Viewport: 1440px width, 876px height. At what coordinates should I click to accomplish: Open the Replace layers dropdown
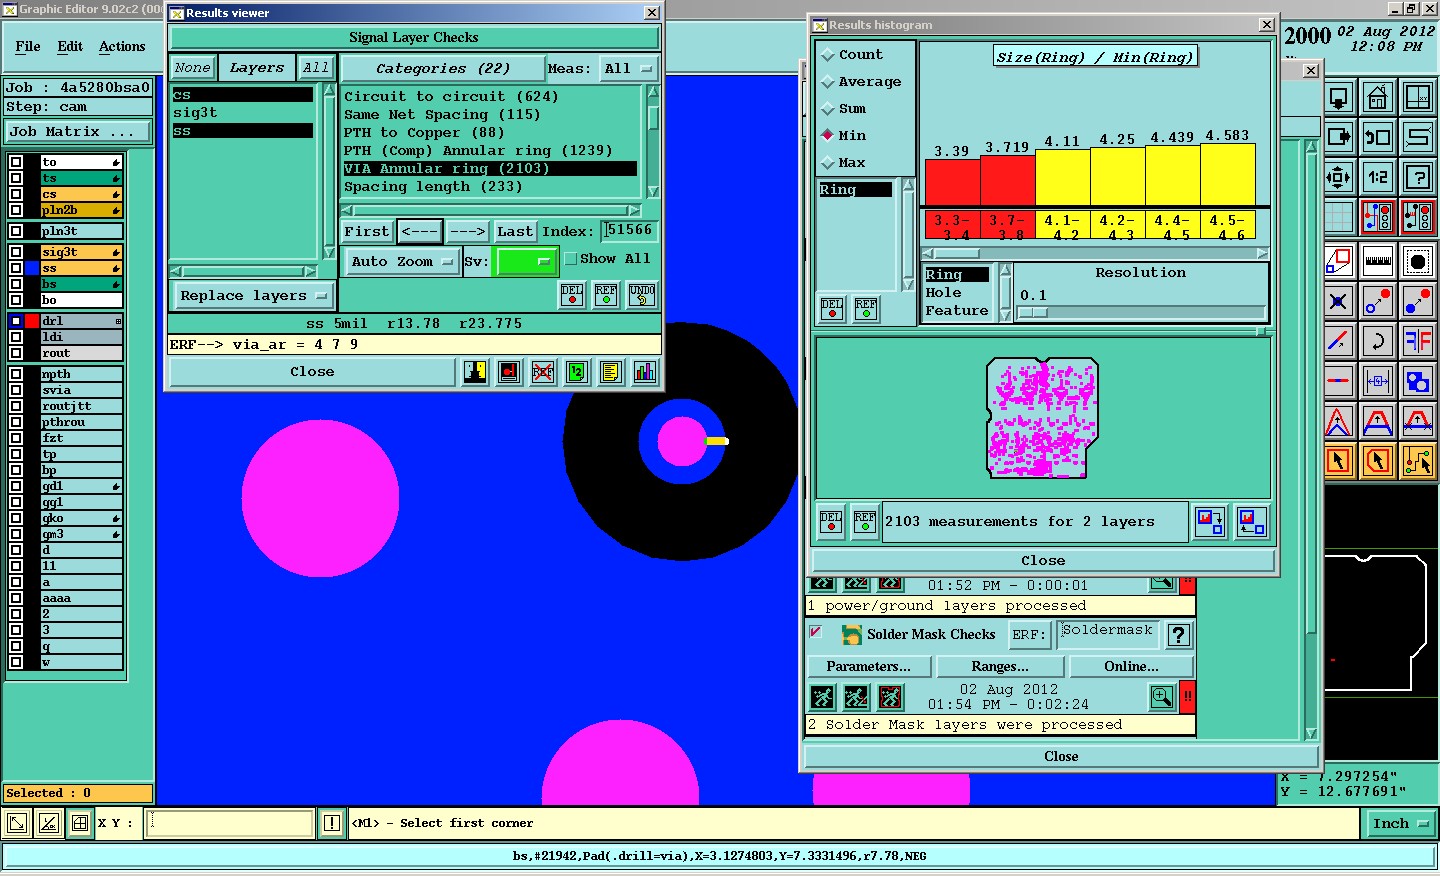[254, 296]
